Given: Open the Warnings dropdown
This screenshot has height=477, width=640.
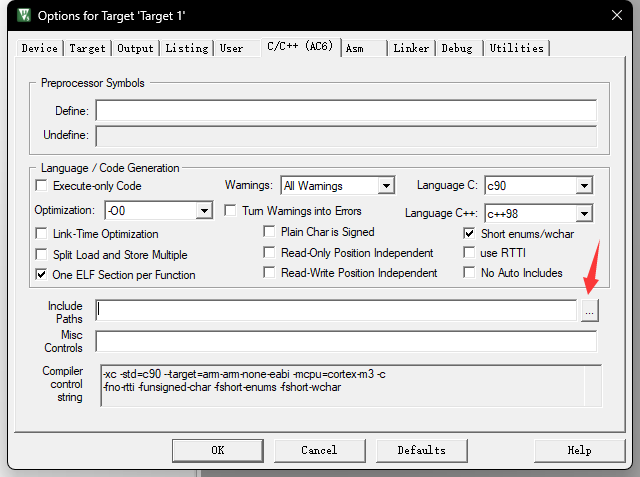Looking at the screenshot, I should tap(386, 186).
